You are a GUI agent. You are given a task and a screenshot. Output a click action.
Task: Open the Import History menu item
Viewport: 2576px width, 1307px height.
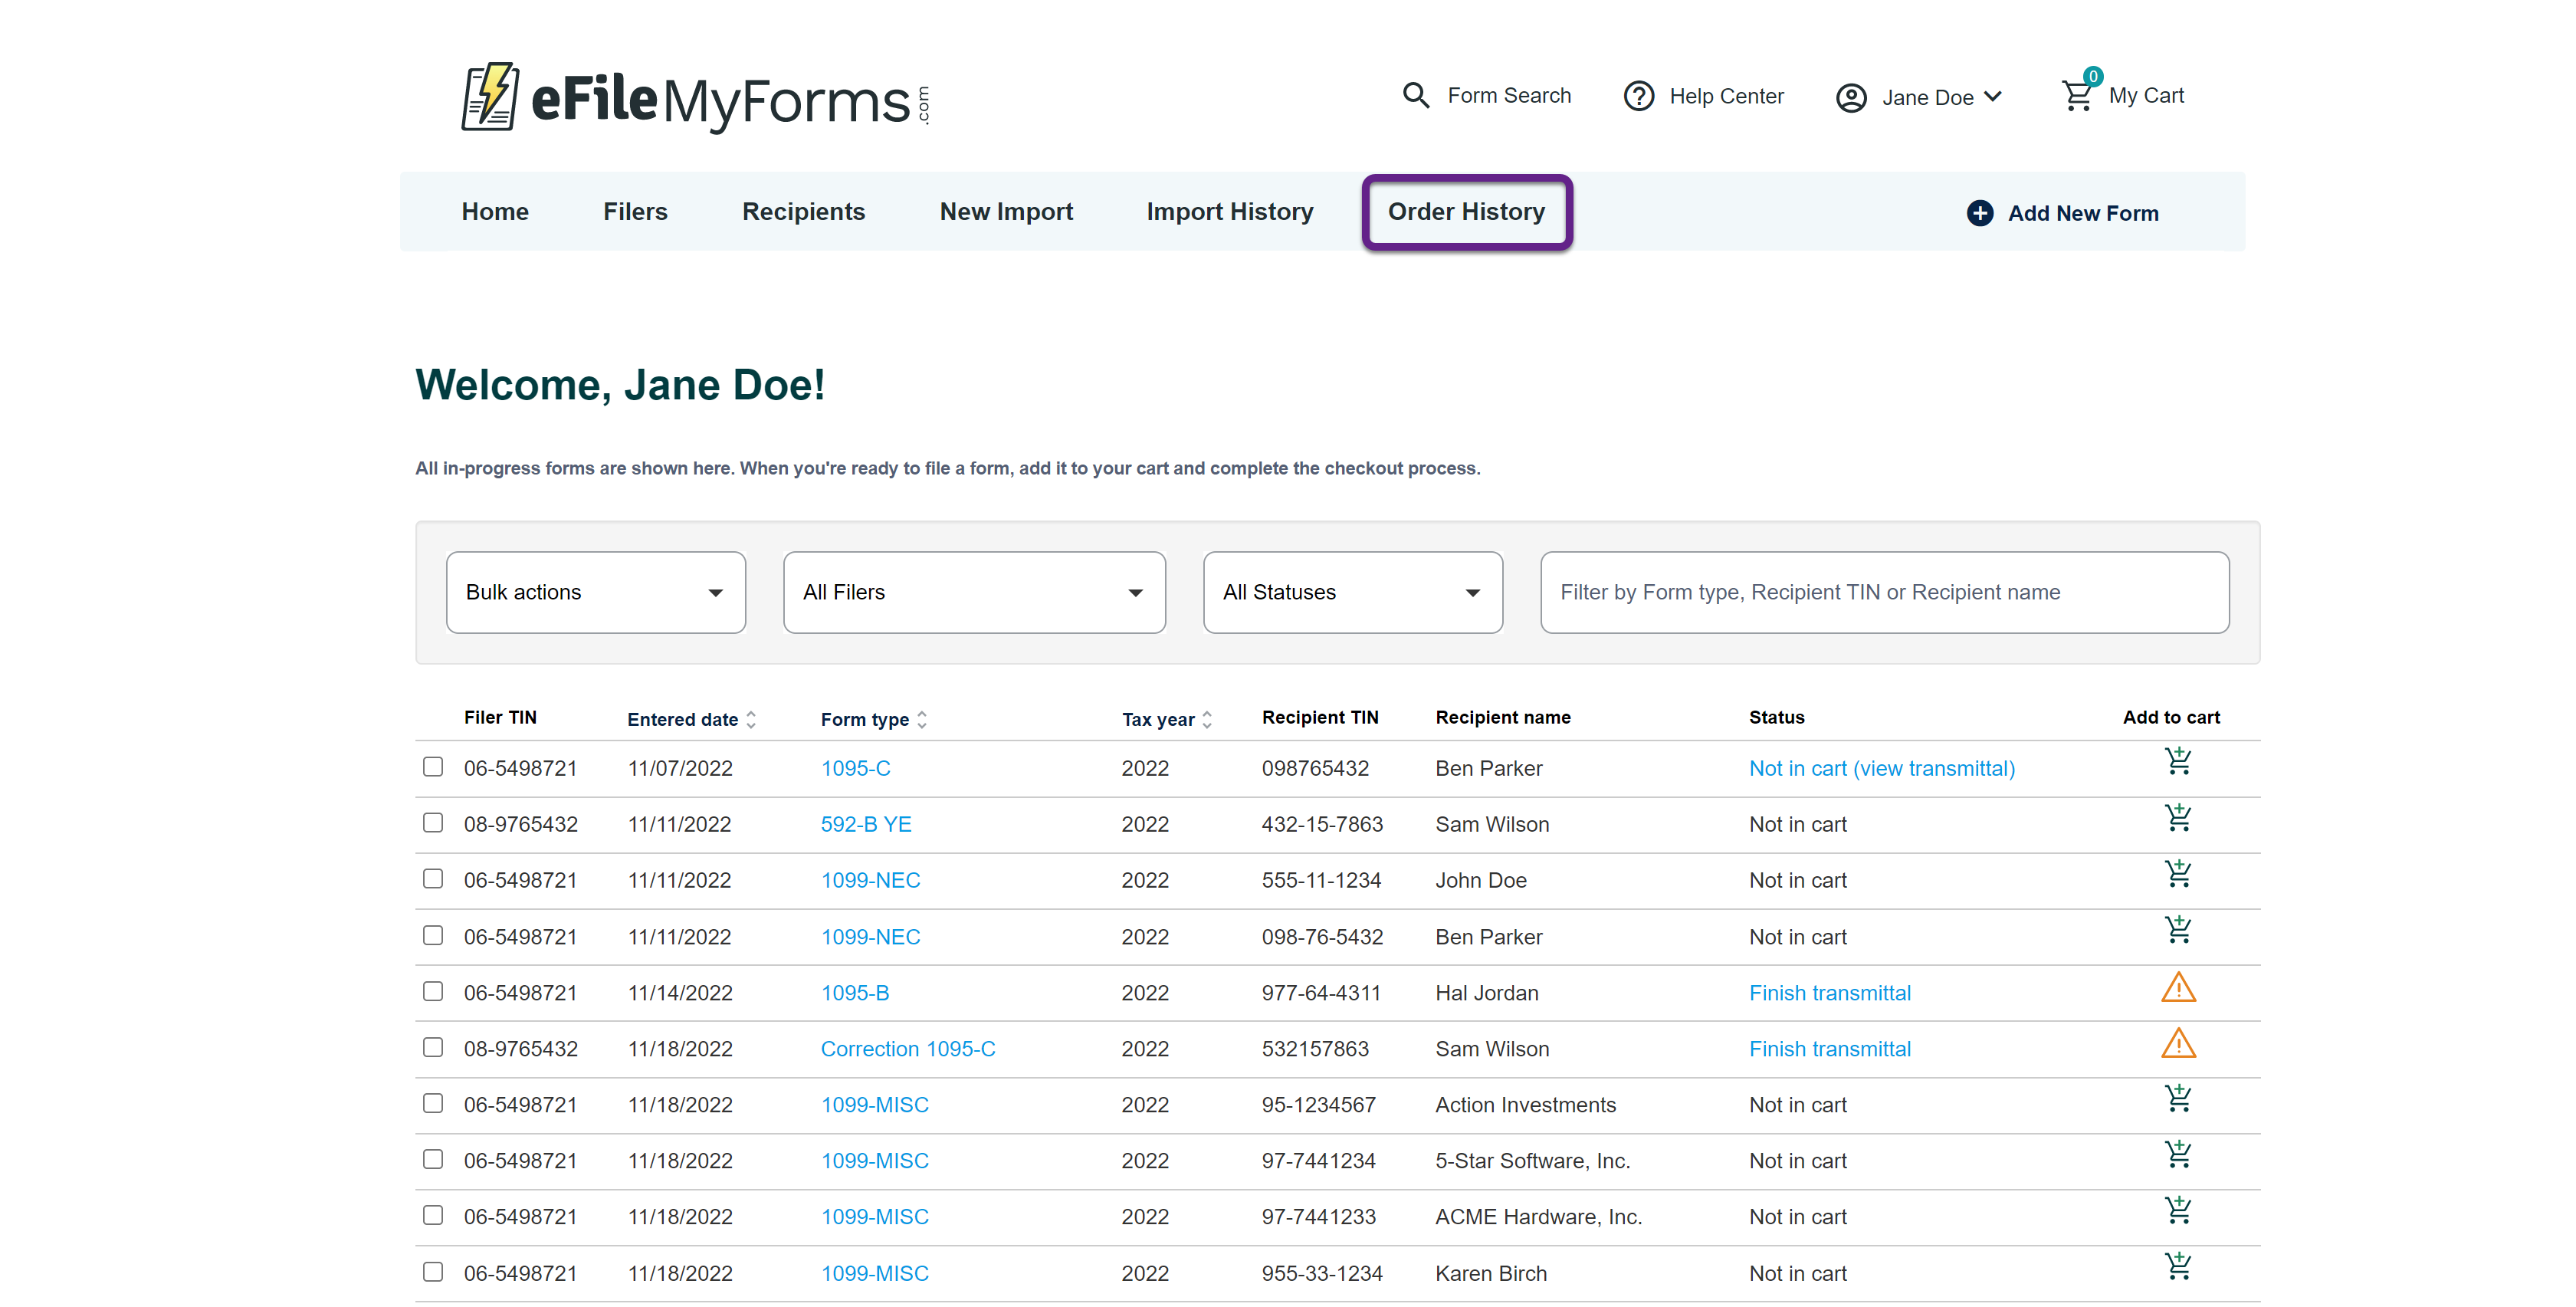[x=1229, y=212]
